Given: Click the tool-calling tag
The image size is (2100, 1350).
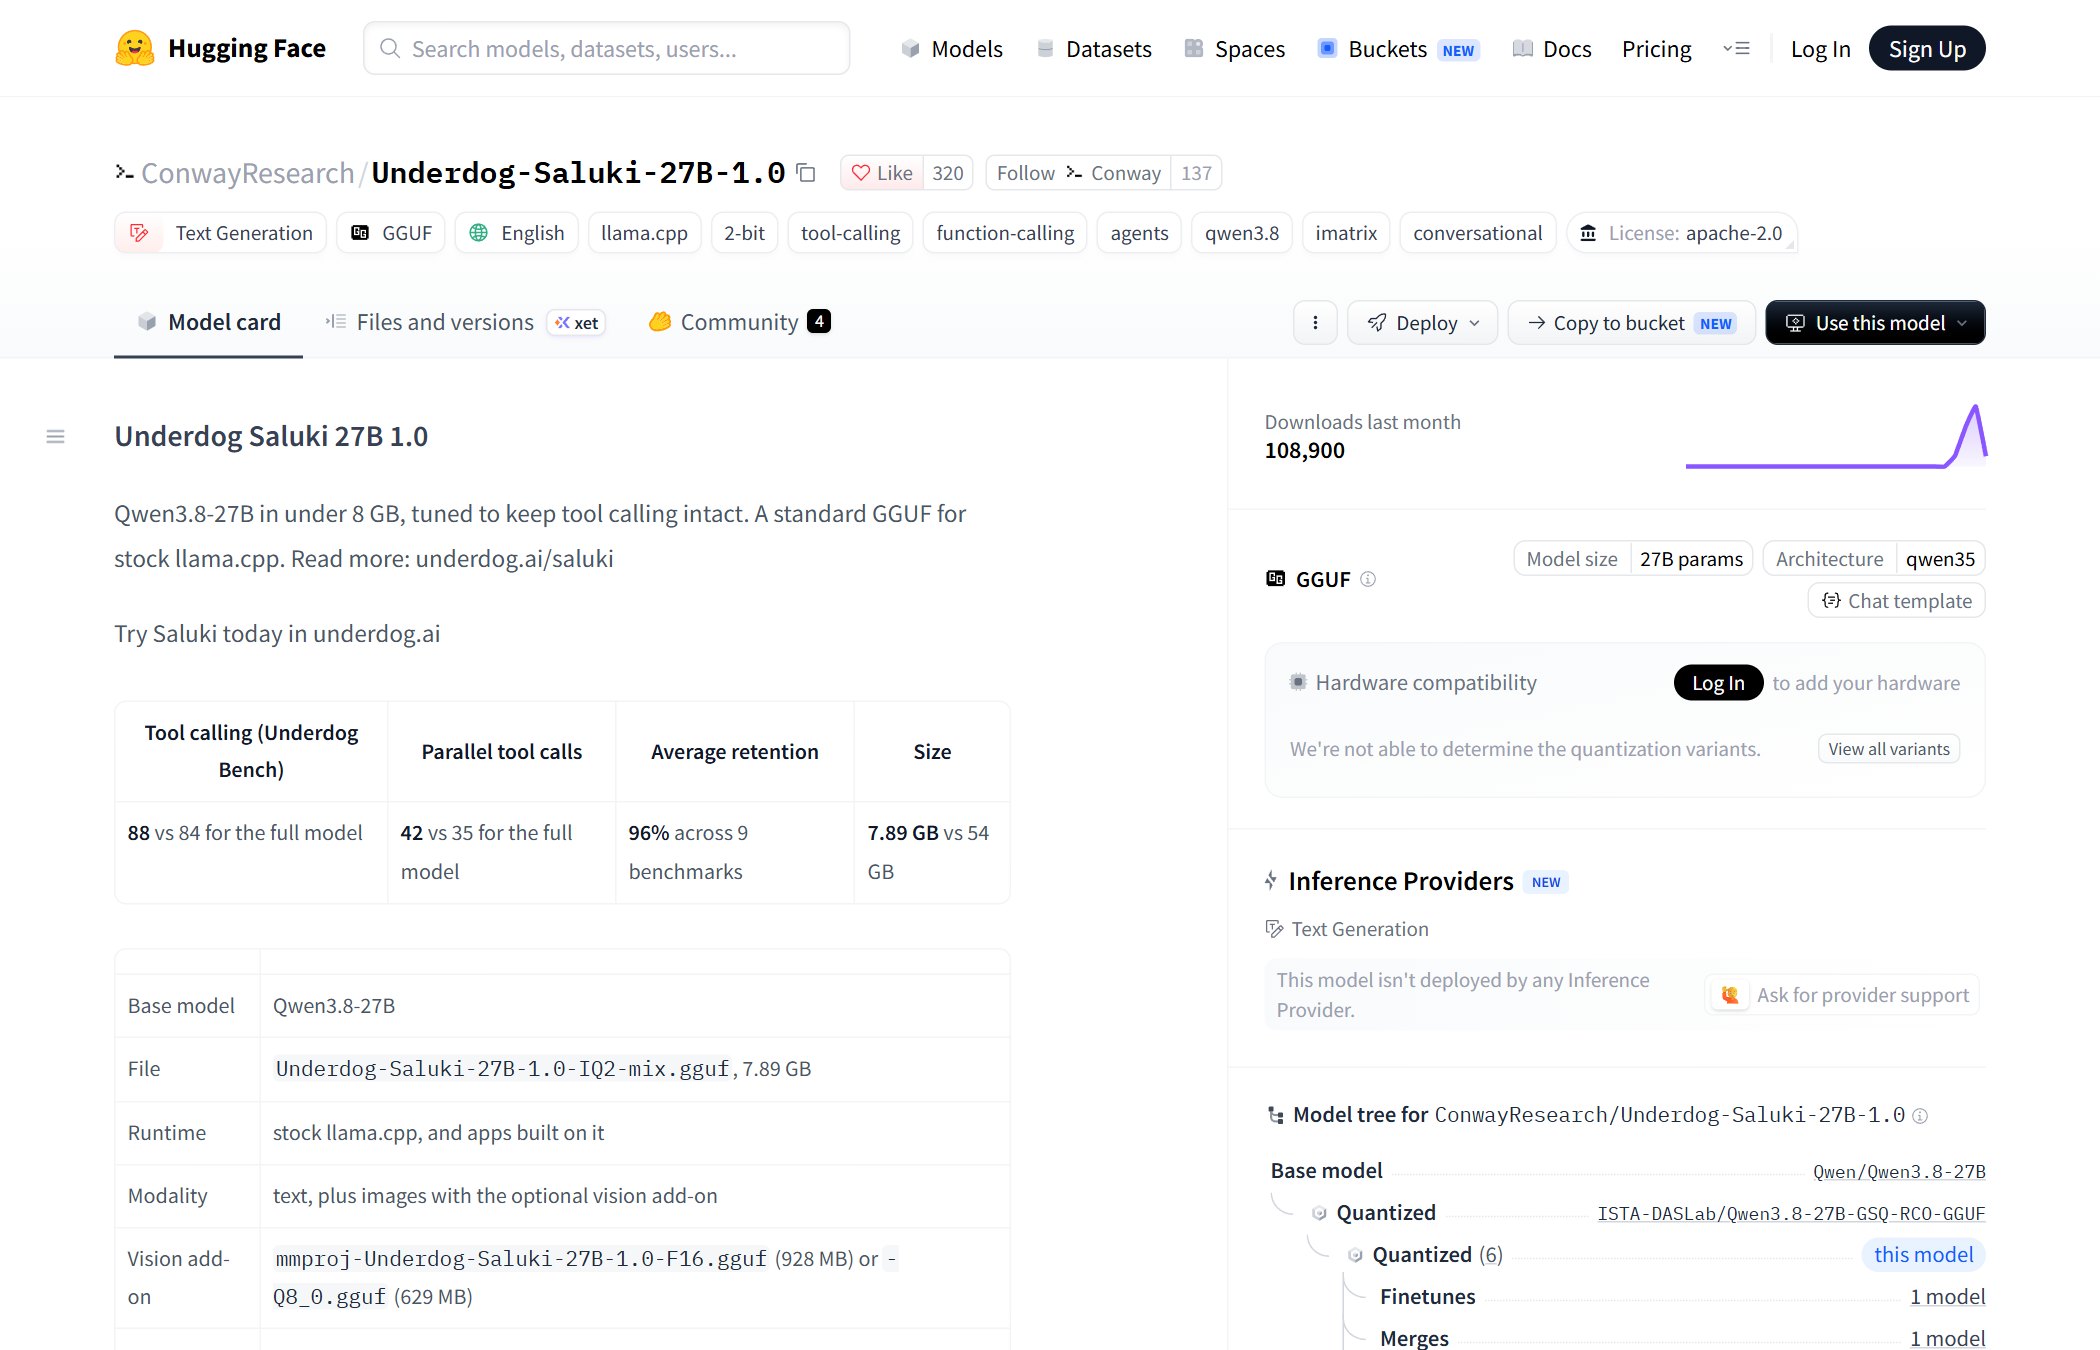Looking at the screenshot, I should coord(850,233).
